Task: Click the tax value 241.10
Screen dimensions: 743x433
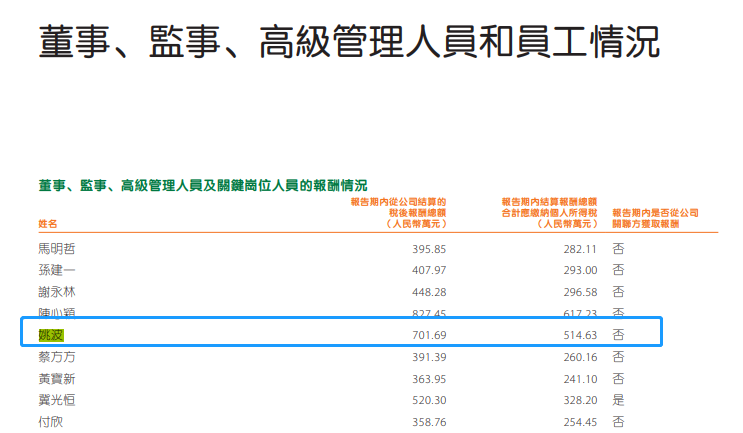Action: (x=580, y=379)
